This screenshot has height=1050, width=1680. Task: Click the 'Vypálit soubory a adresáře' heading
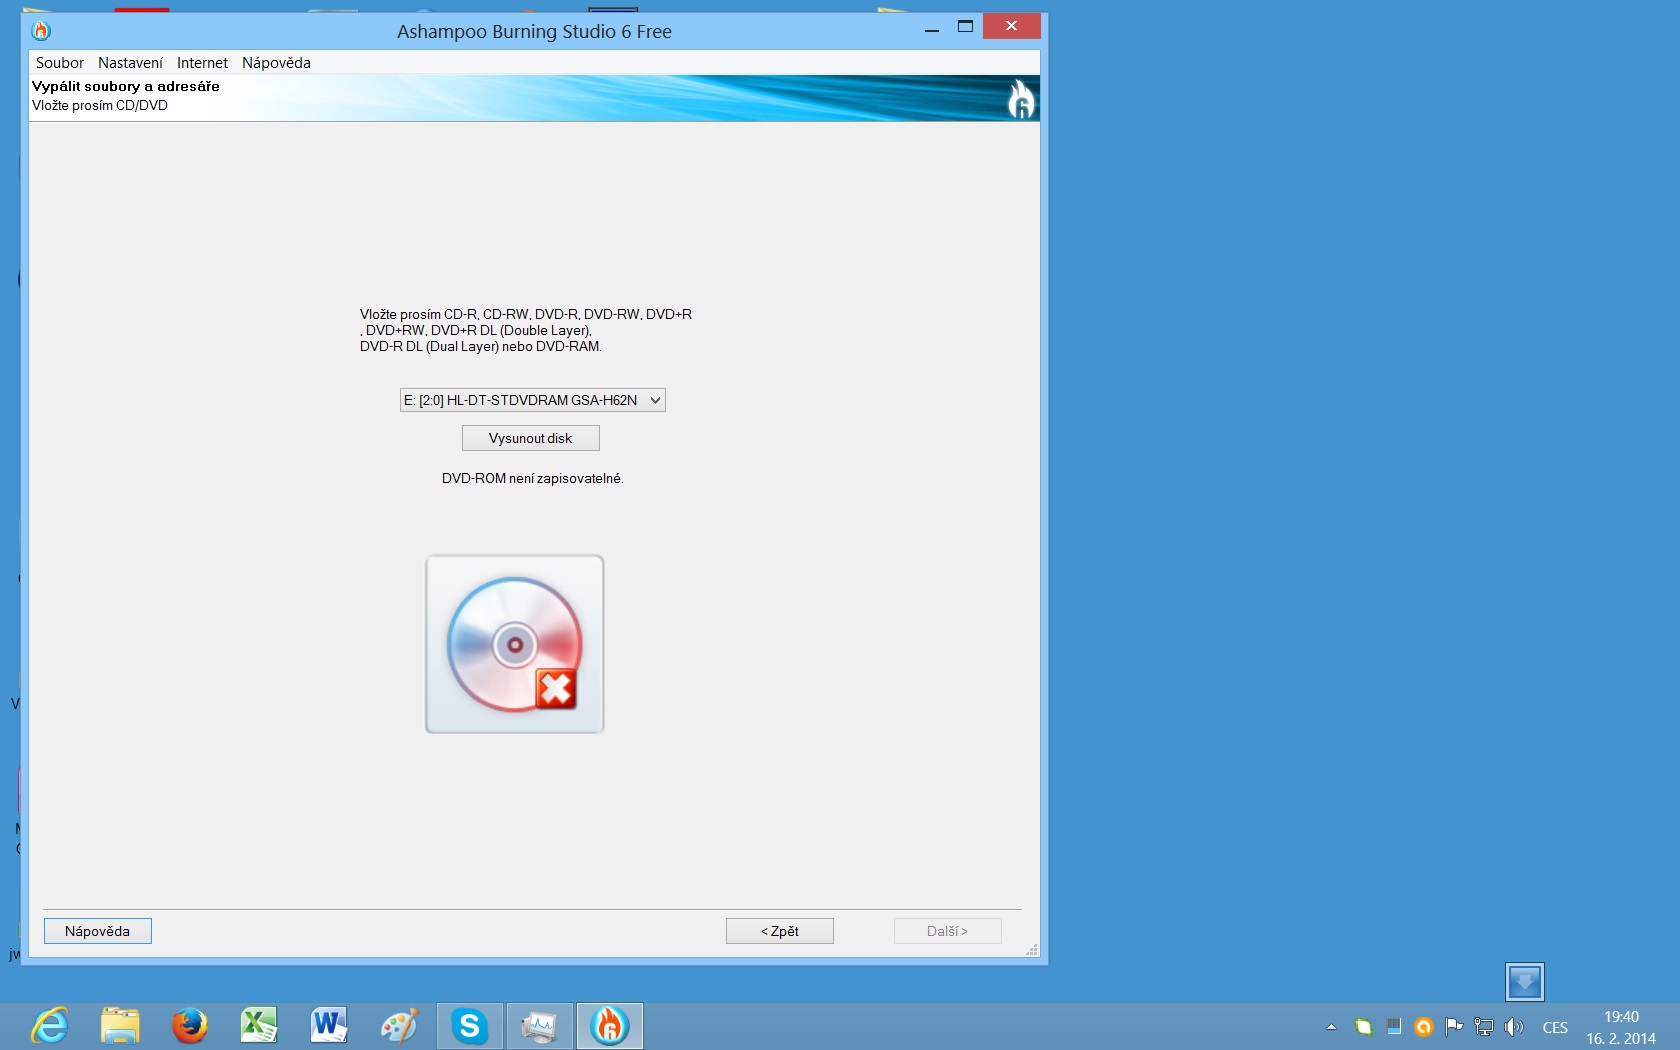coord(126,86)
